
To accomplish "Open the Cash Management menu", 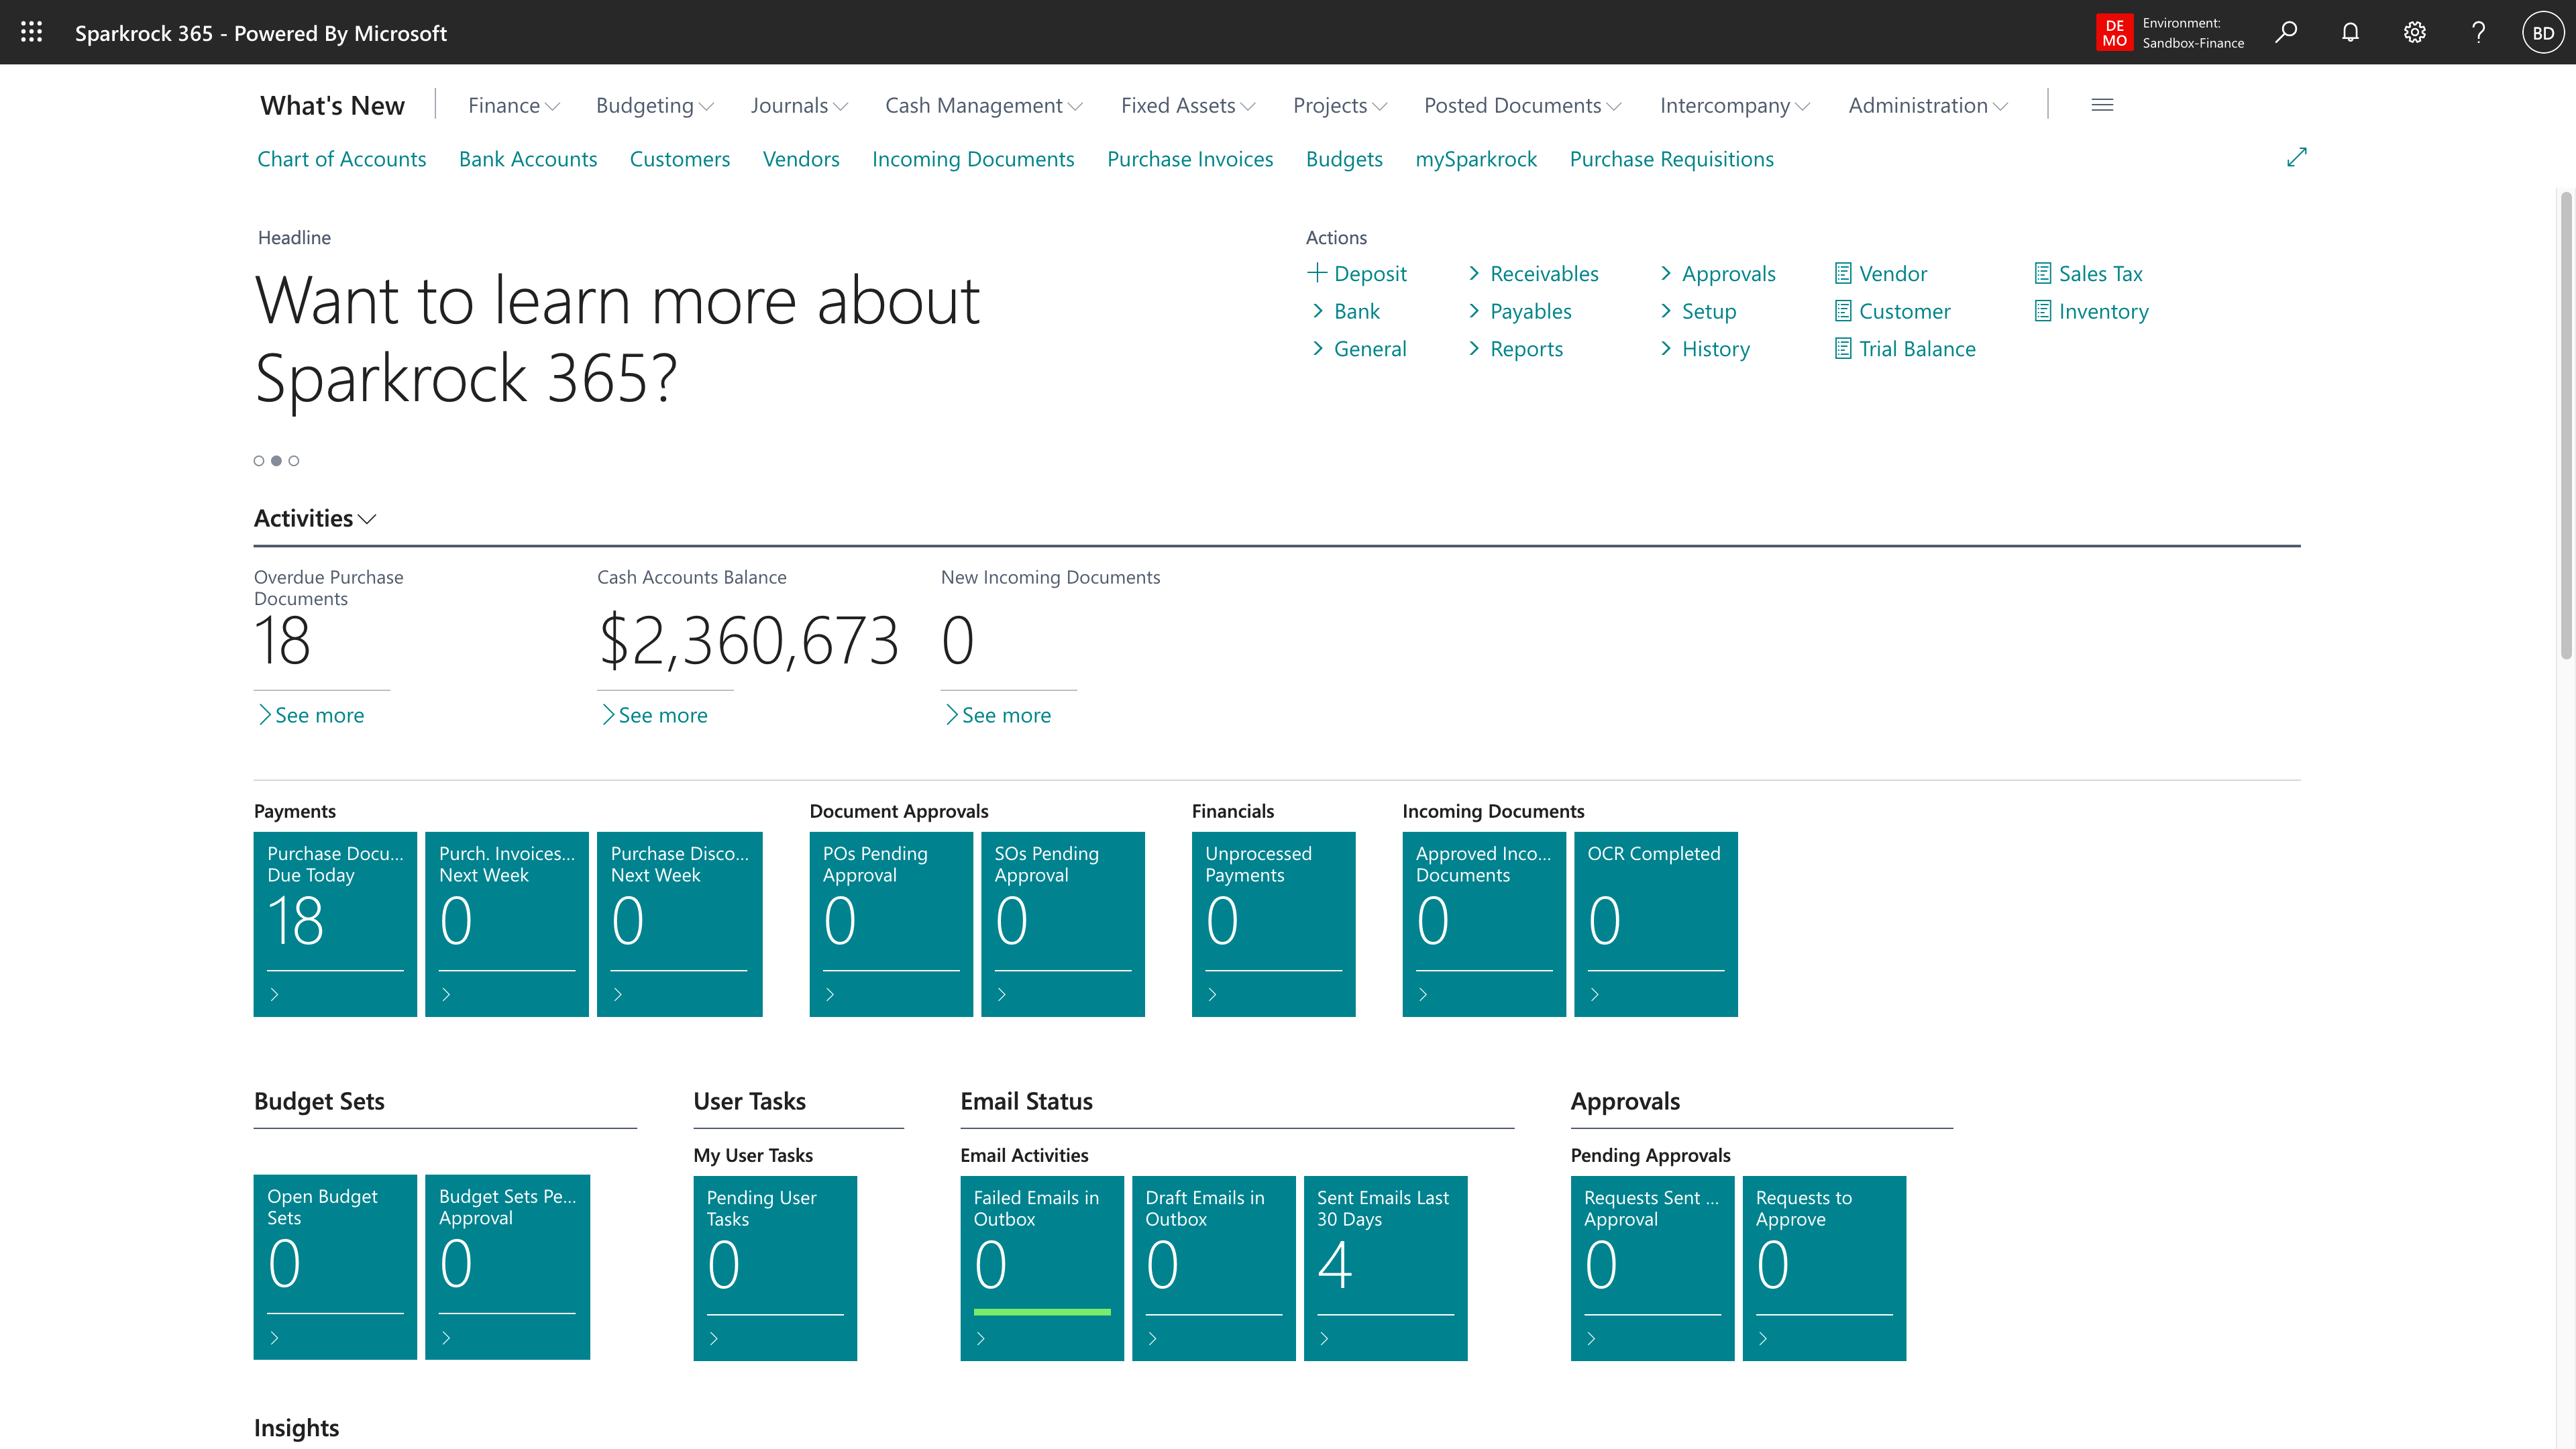I will (x=983, y=106).
